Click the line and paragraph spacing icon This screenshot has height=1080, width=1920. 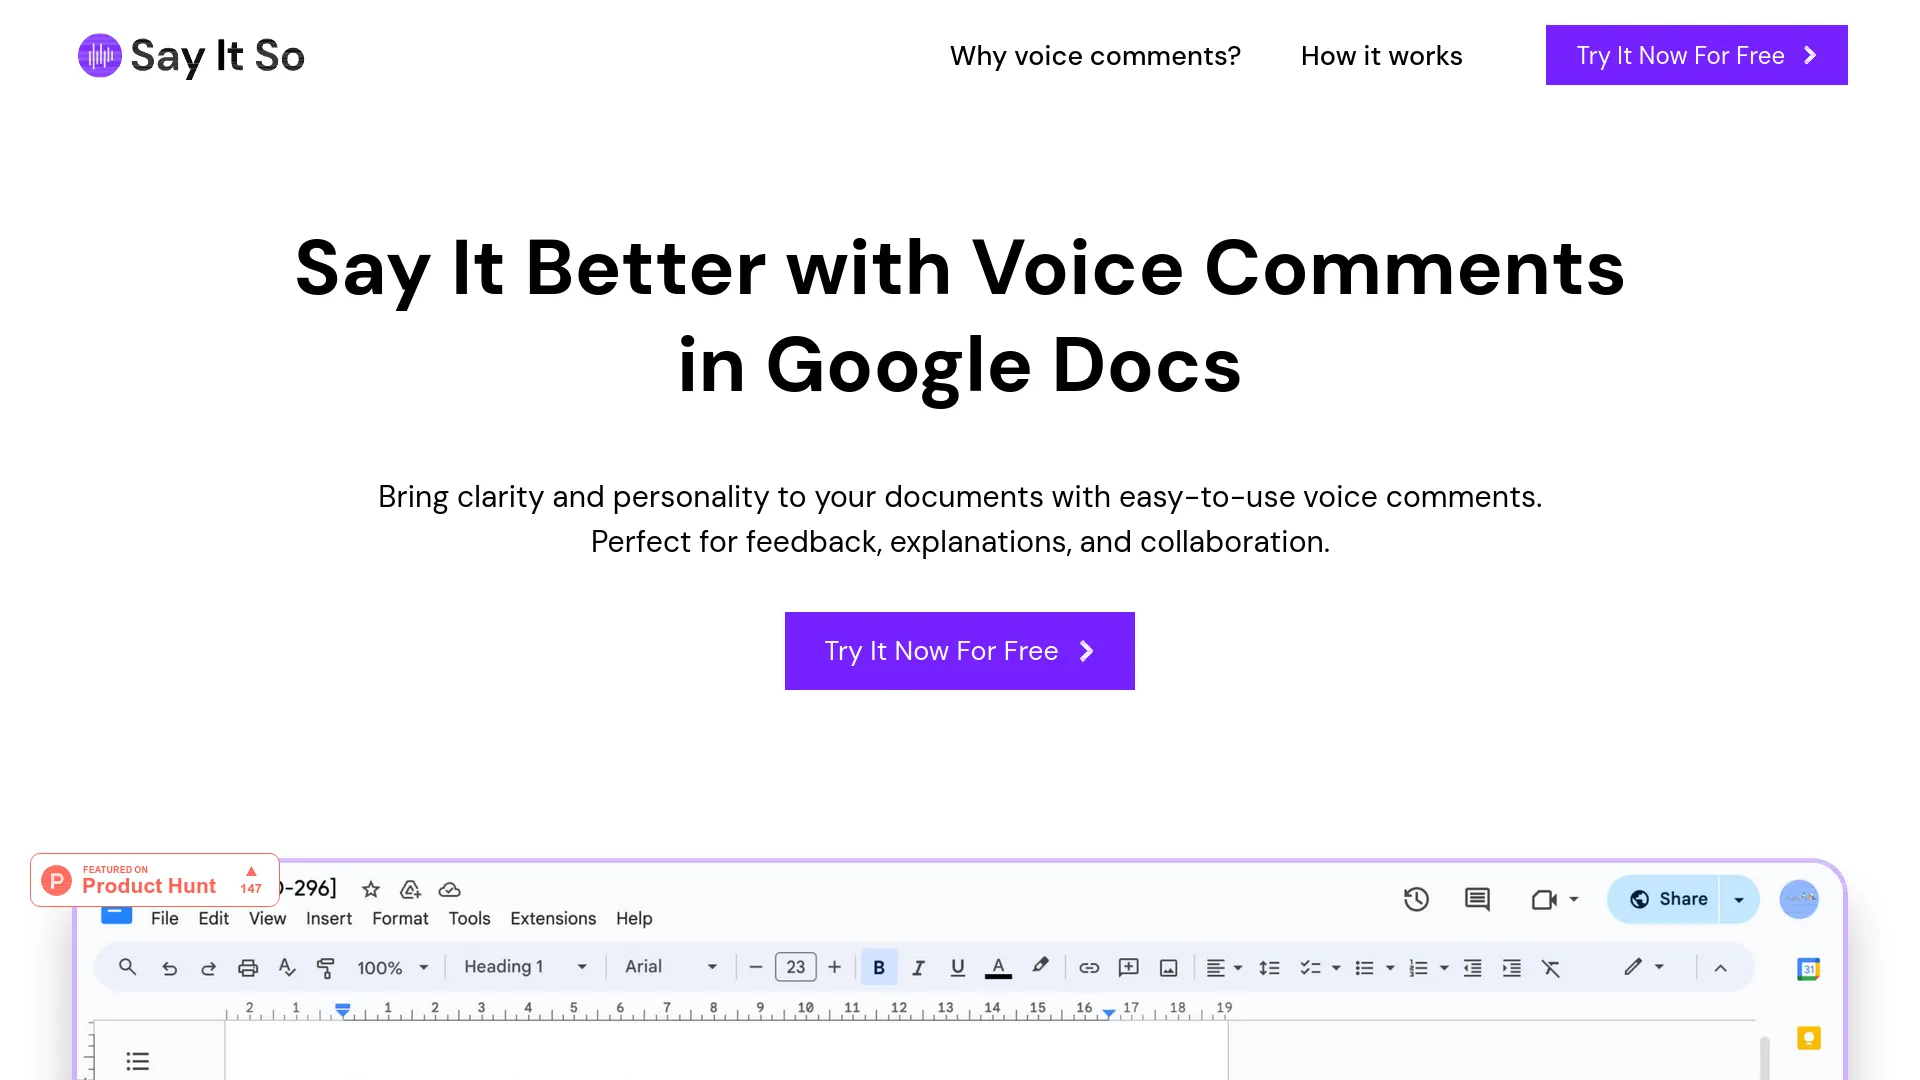1269,968
